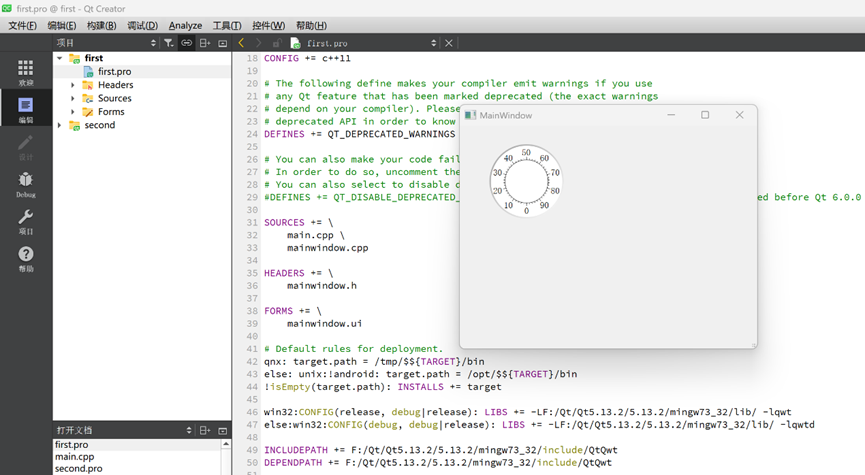Click the DEPENDPATH keyword on line 50
Viewport: 865px width, 475px height.
(293, 463)
